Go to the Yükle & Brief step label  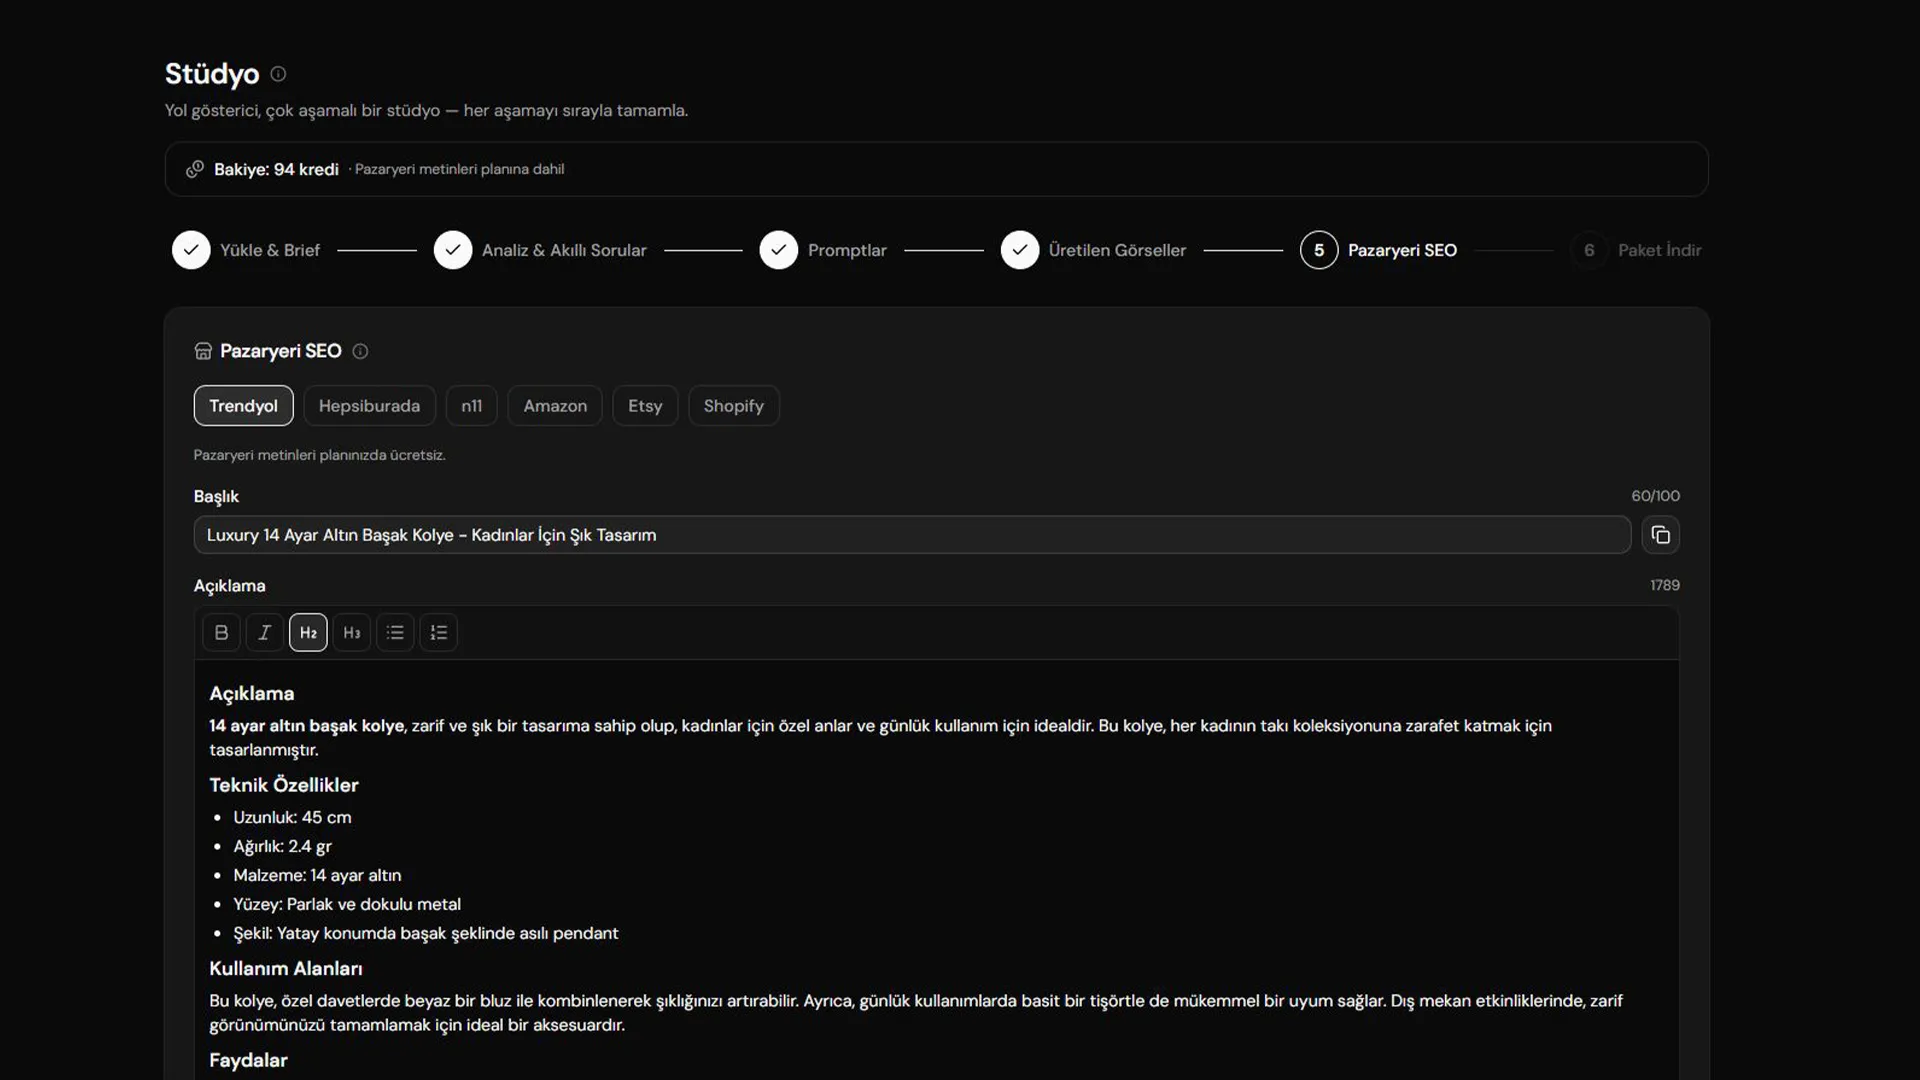pos(270,250)
